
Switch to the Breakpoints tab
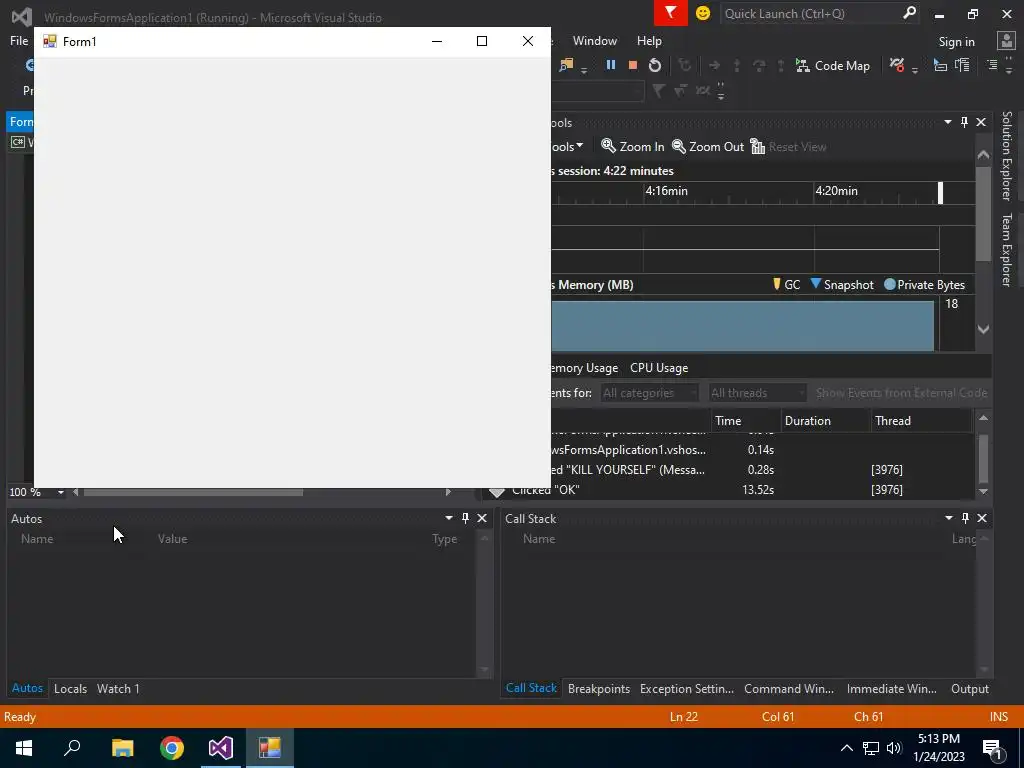(599, 688)
